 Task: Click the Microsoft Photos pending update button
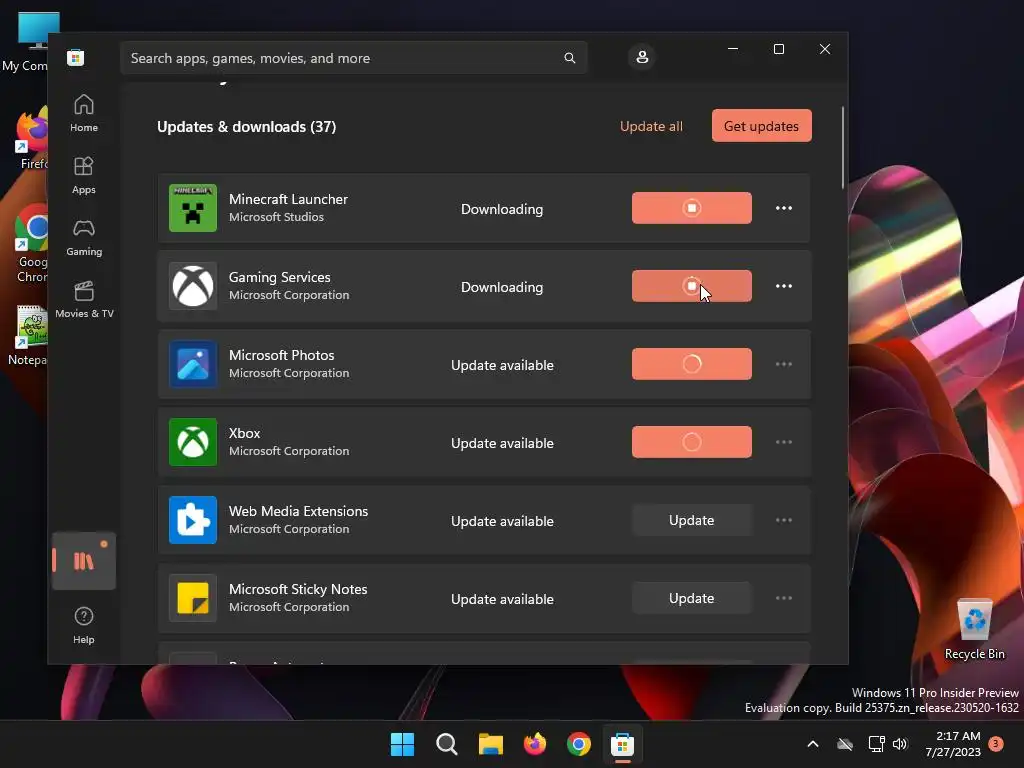click(692, 364)
